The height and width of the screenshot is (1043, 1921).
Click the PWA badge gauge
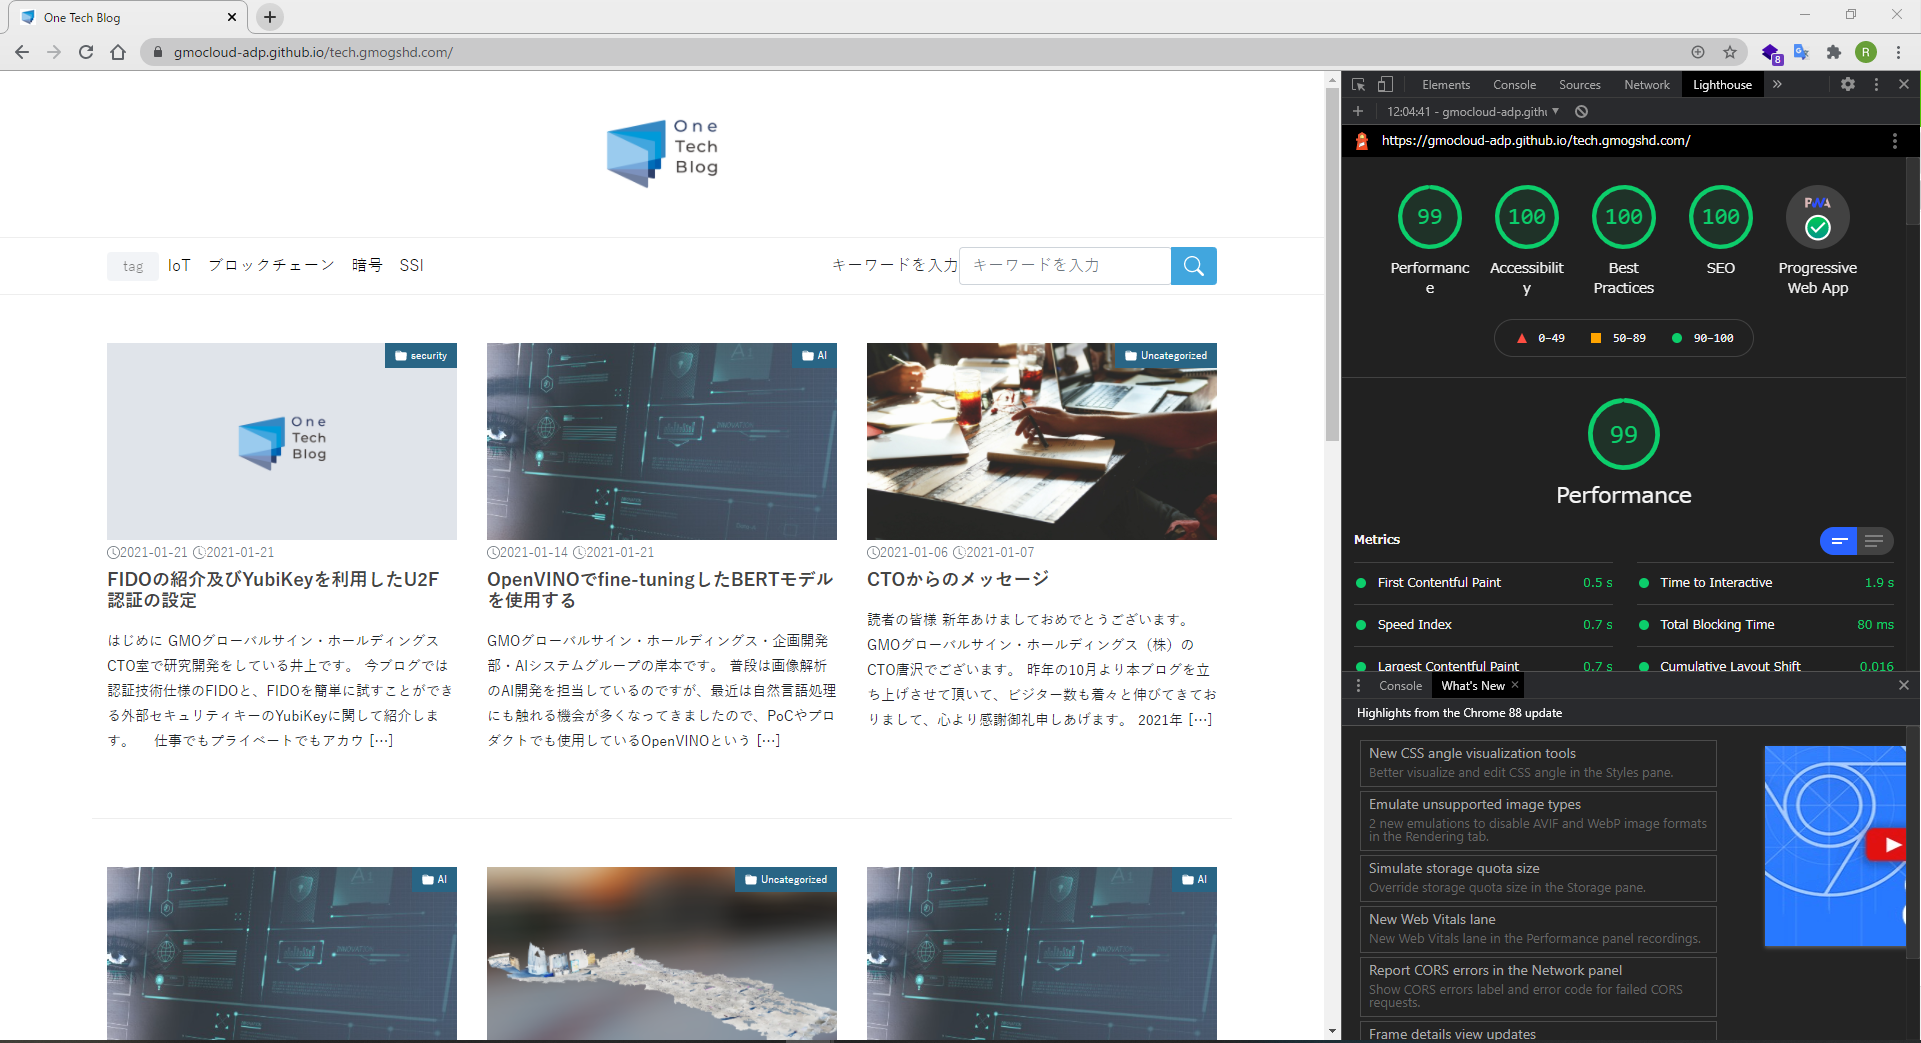tap(1818, 217)
